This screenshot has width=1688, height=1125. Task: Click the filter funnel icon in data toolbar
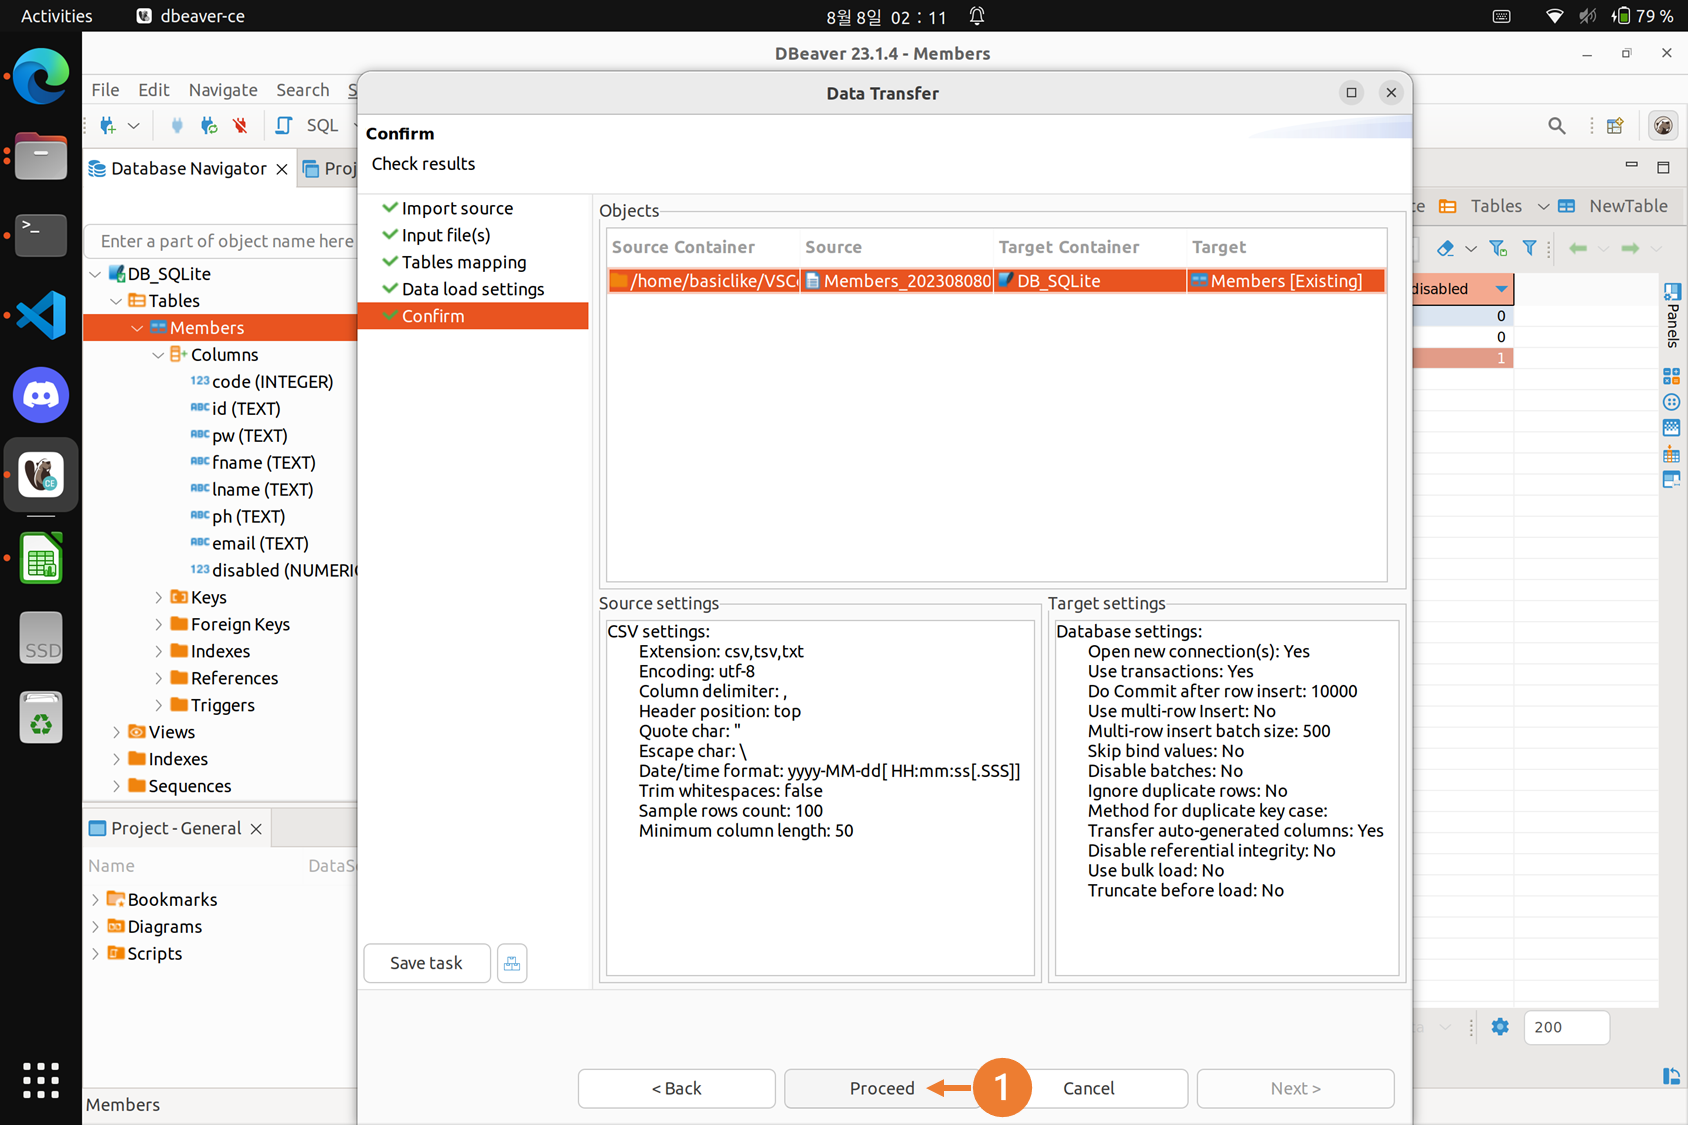[1529, 248]
